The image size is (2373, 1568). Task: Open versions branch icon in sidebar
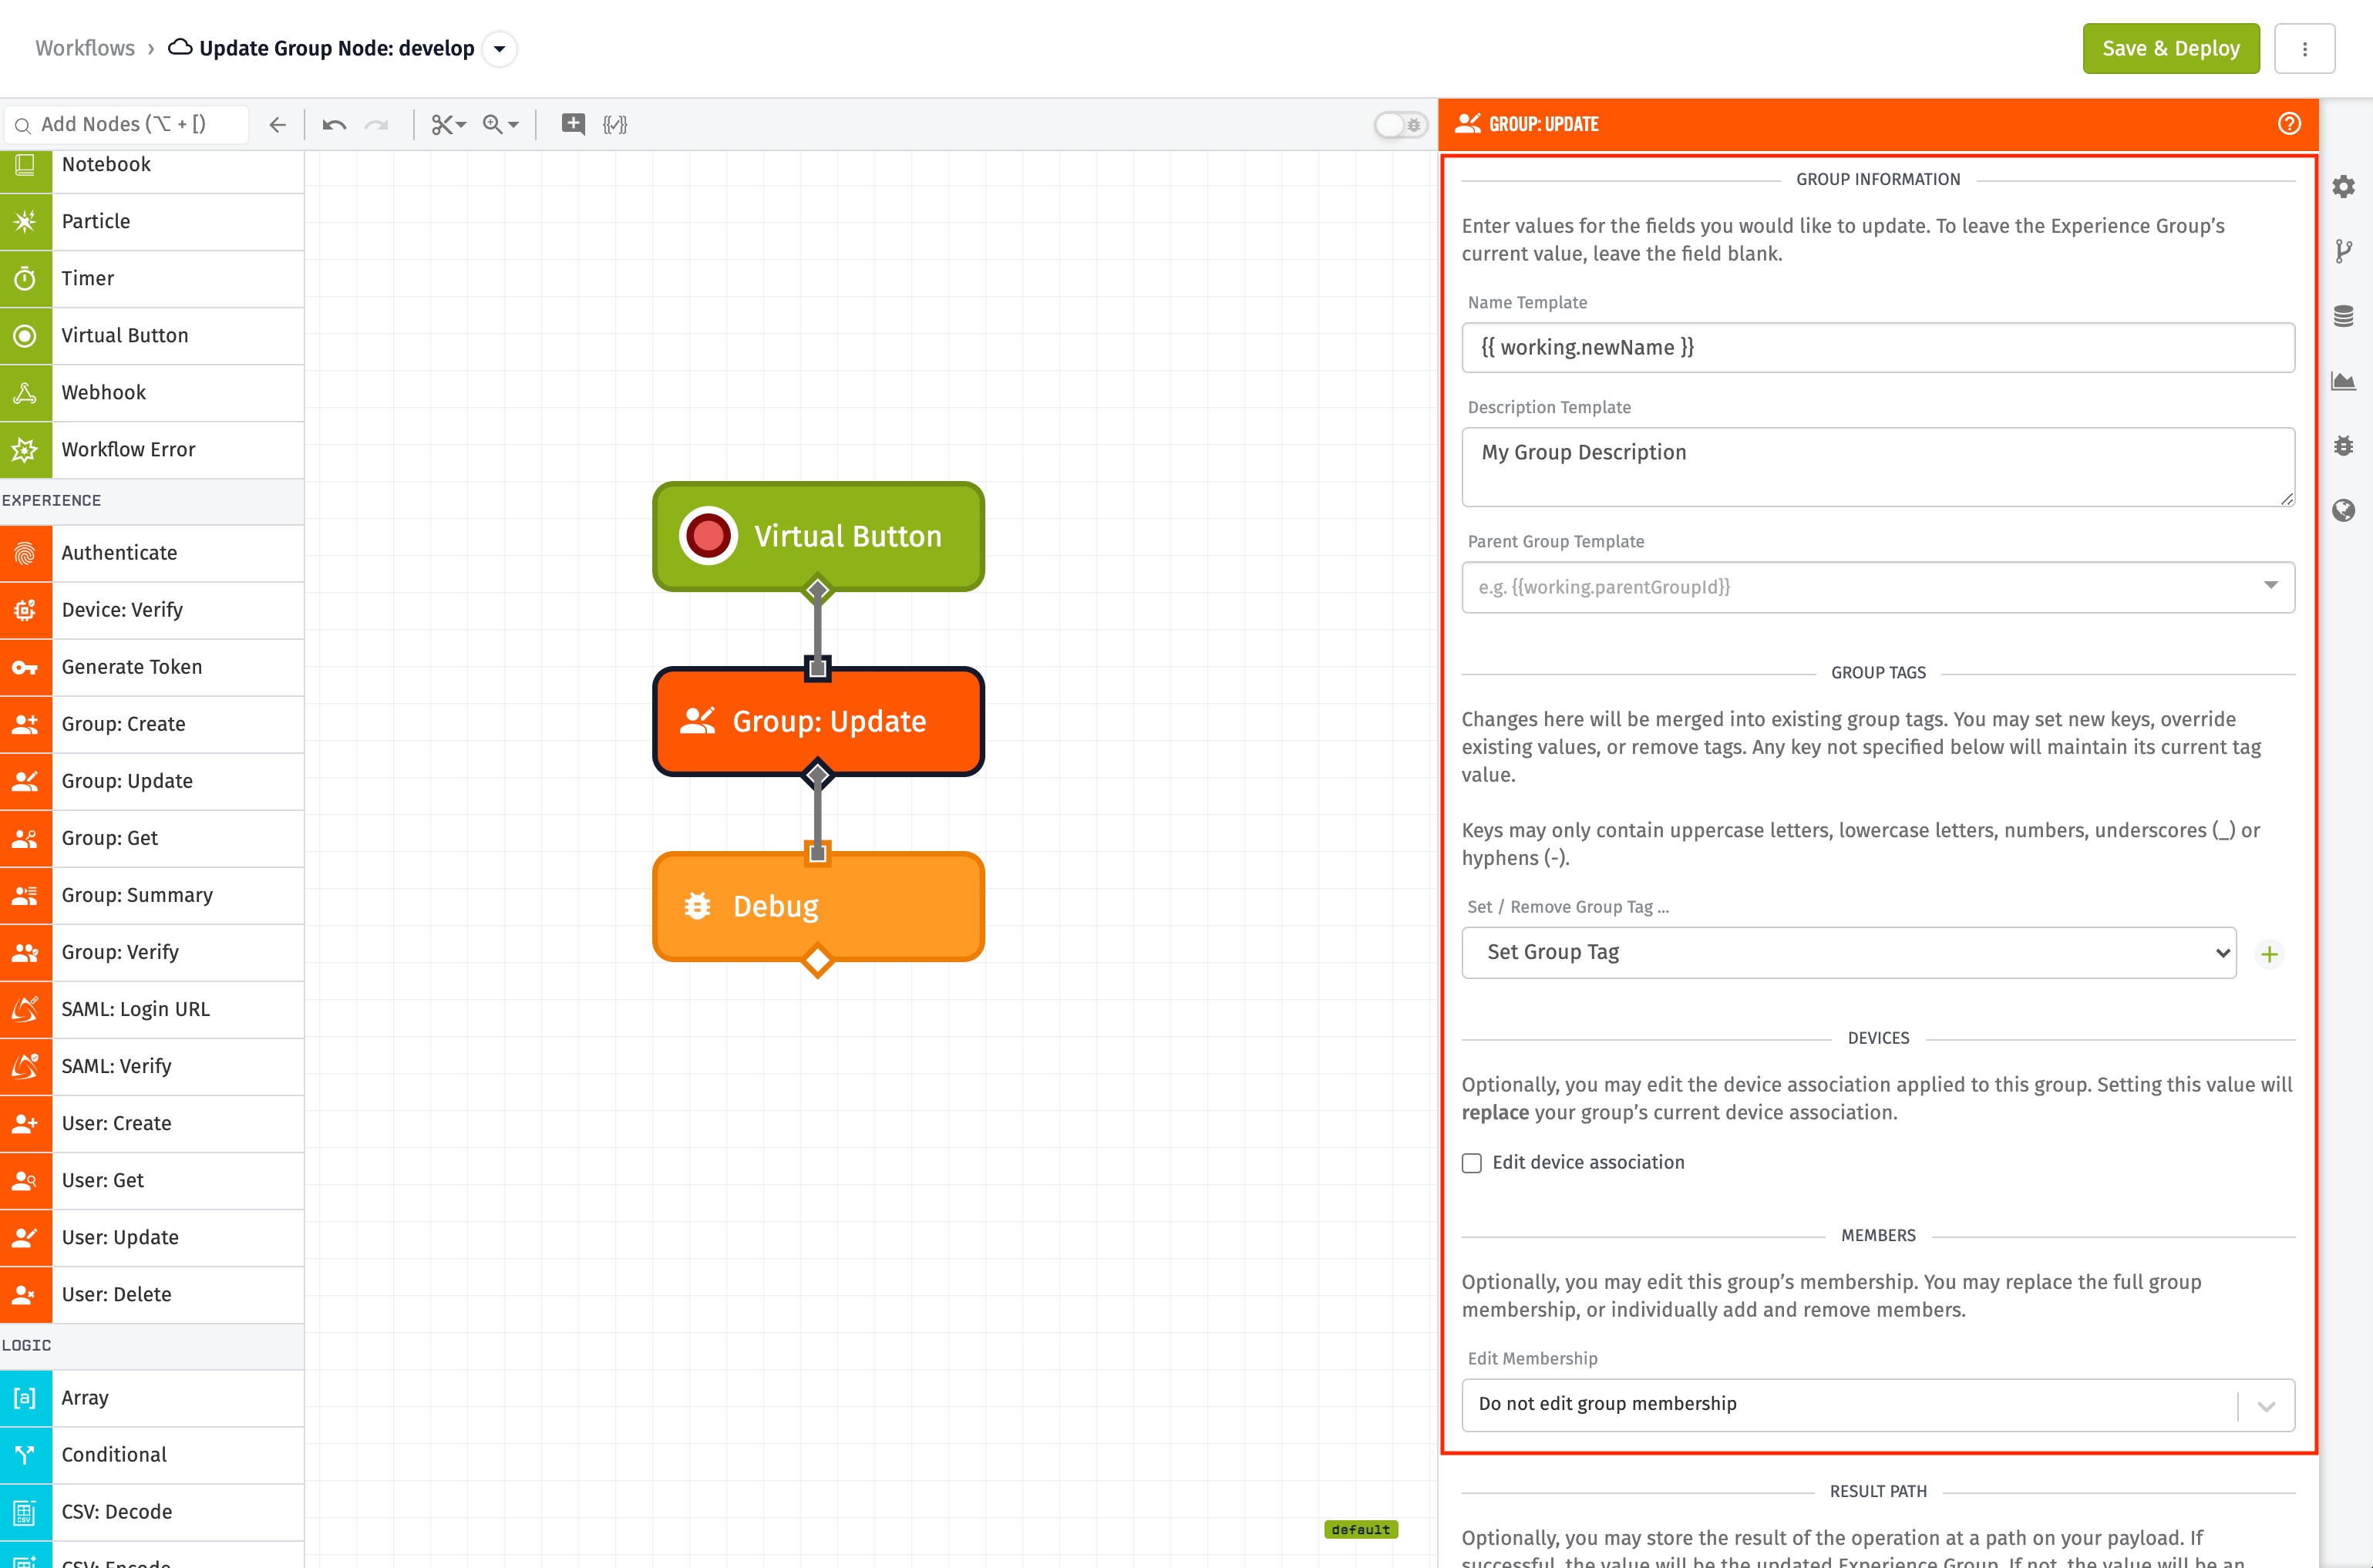pos(2343,251)
